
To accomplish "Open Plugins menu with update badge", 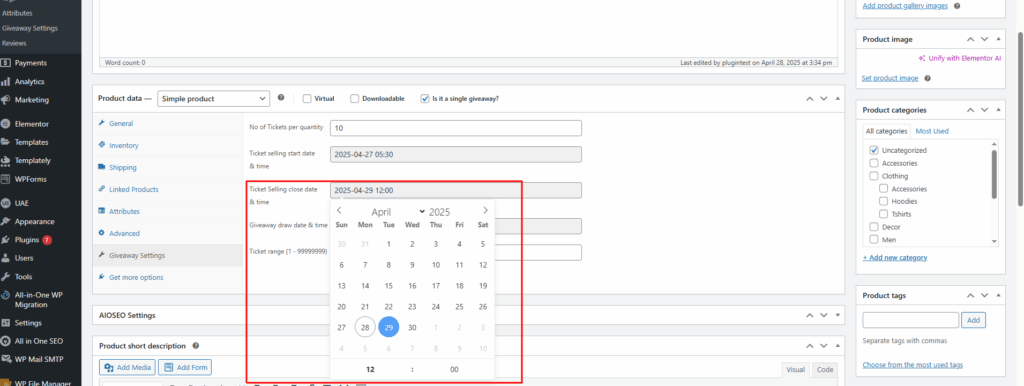I will click(x=27, y=240).
